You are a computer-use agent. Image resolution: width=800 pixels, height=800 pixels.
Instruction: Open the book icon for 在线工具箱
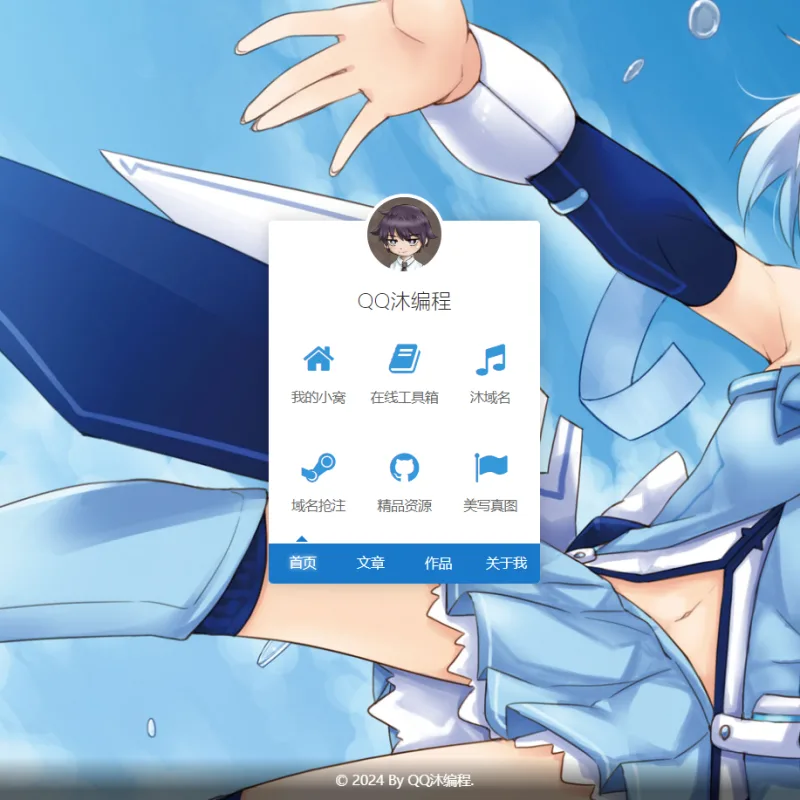click(x=404, y=359)
